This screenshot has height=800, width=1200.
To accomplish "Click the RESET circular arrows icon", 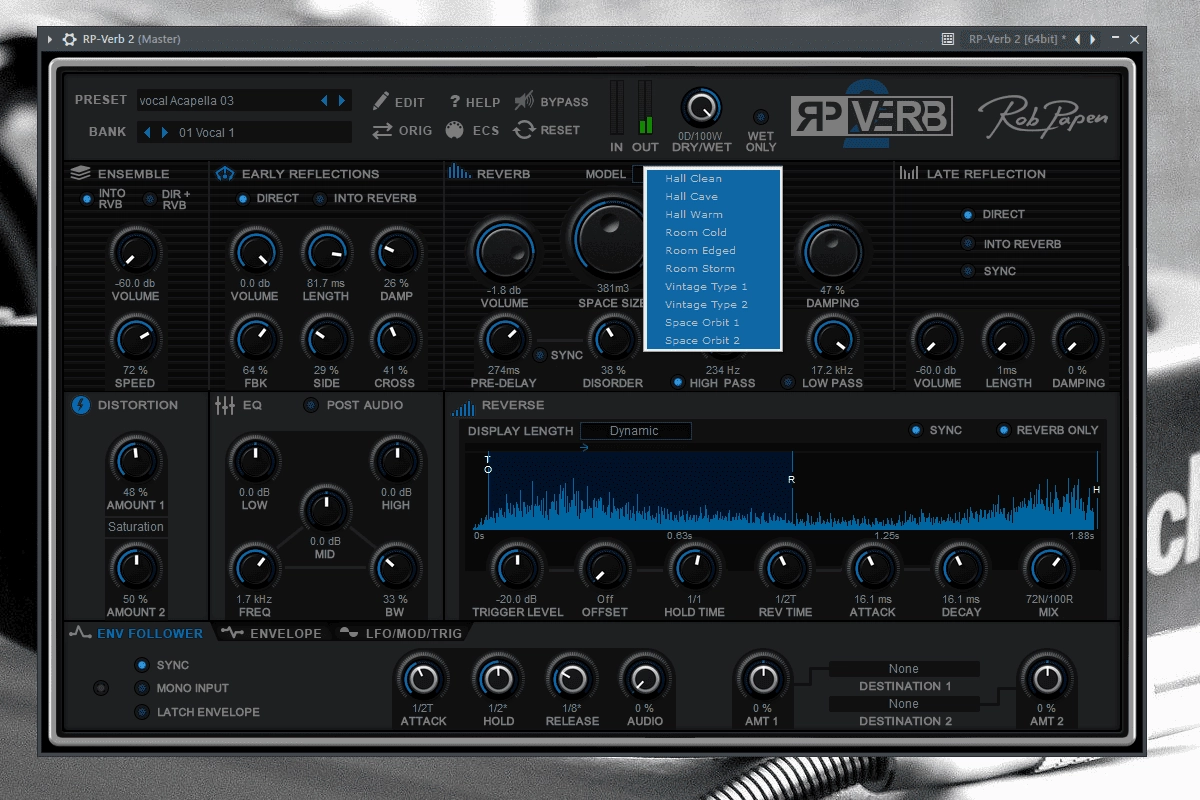I will click(x=524, y=130).
